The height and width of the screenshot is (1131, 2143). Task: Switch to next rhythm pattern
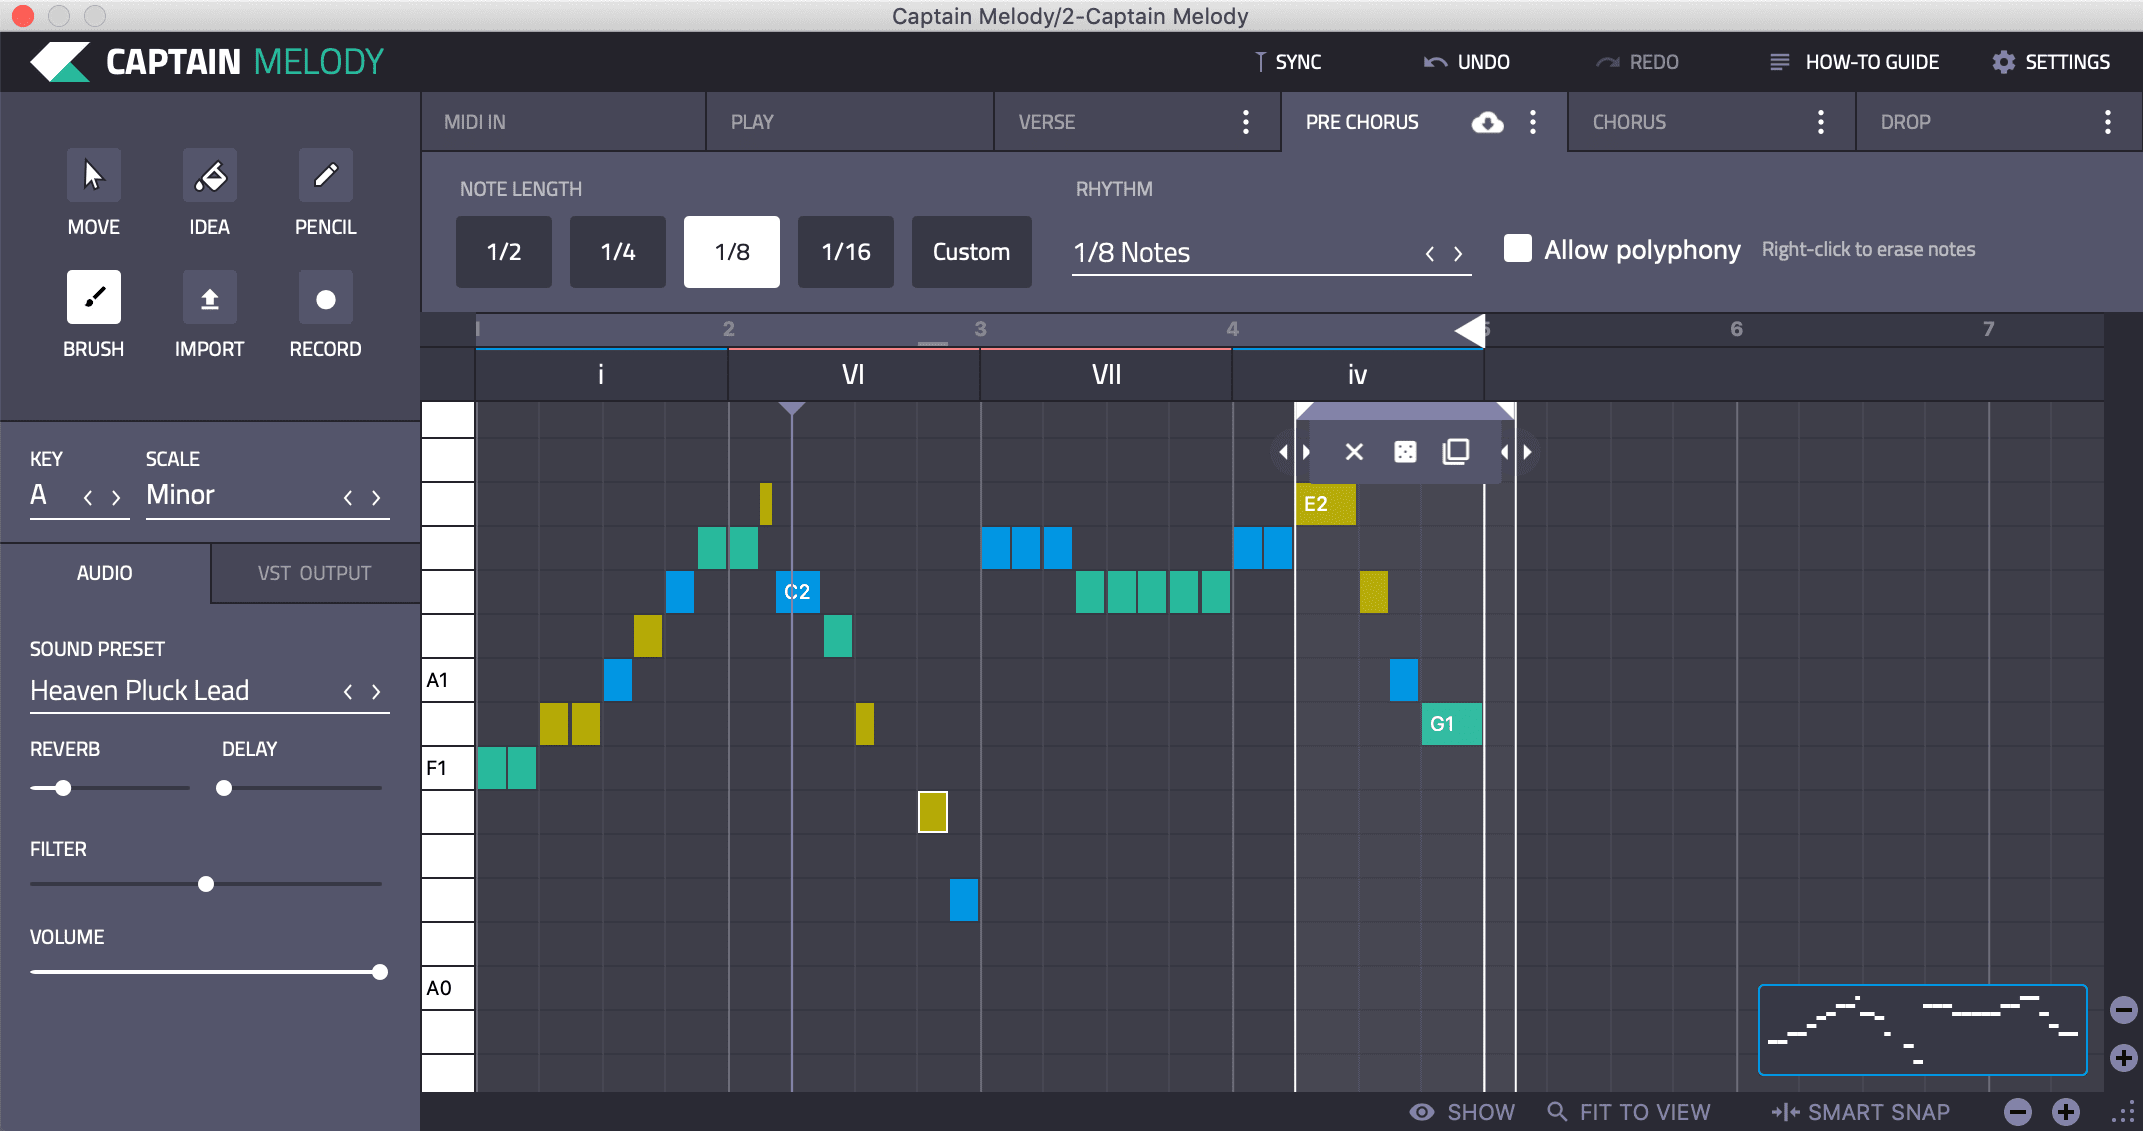1458,254
